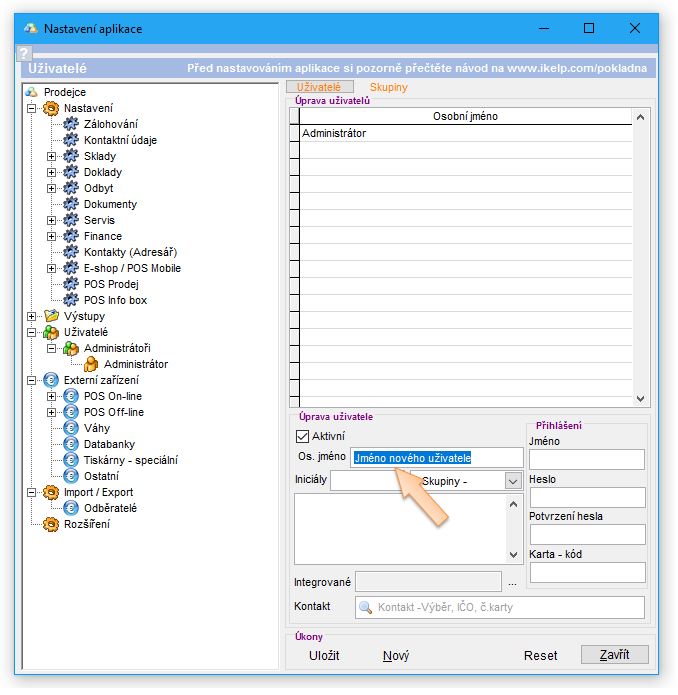This screenshot has width=678, height=695.
Task: Open the Skupiny dropdown list
Action: (513, 481)
